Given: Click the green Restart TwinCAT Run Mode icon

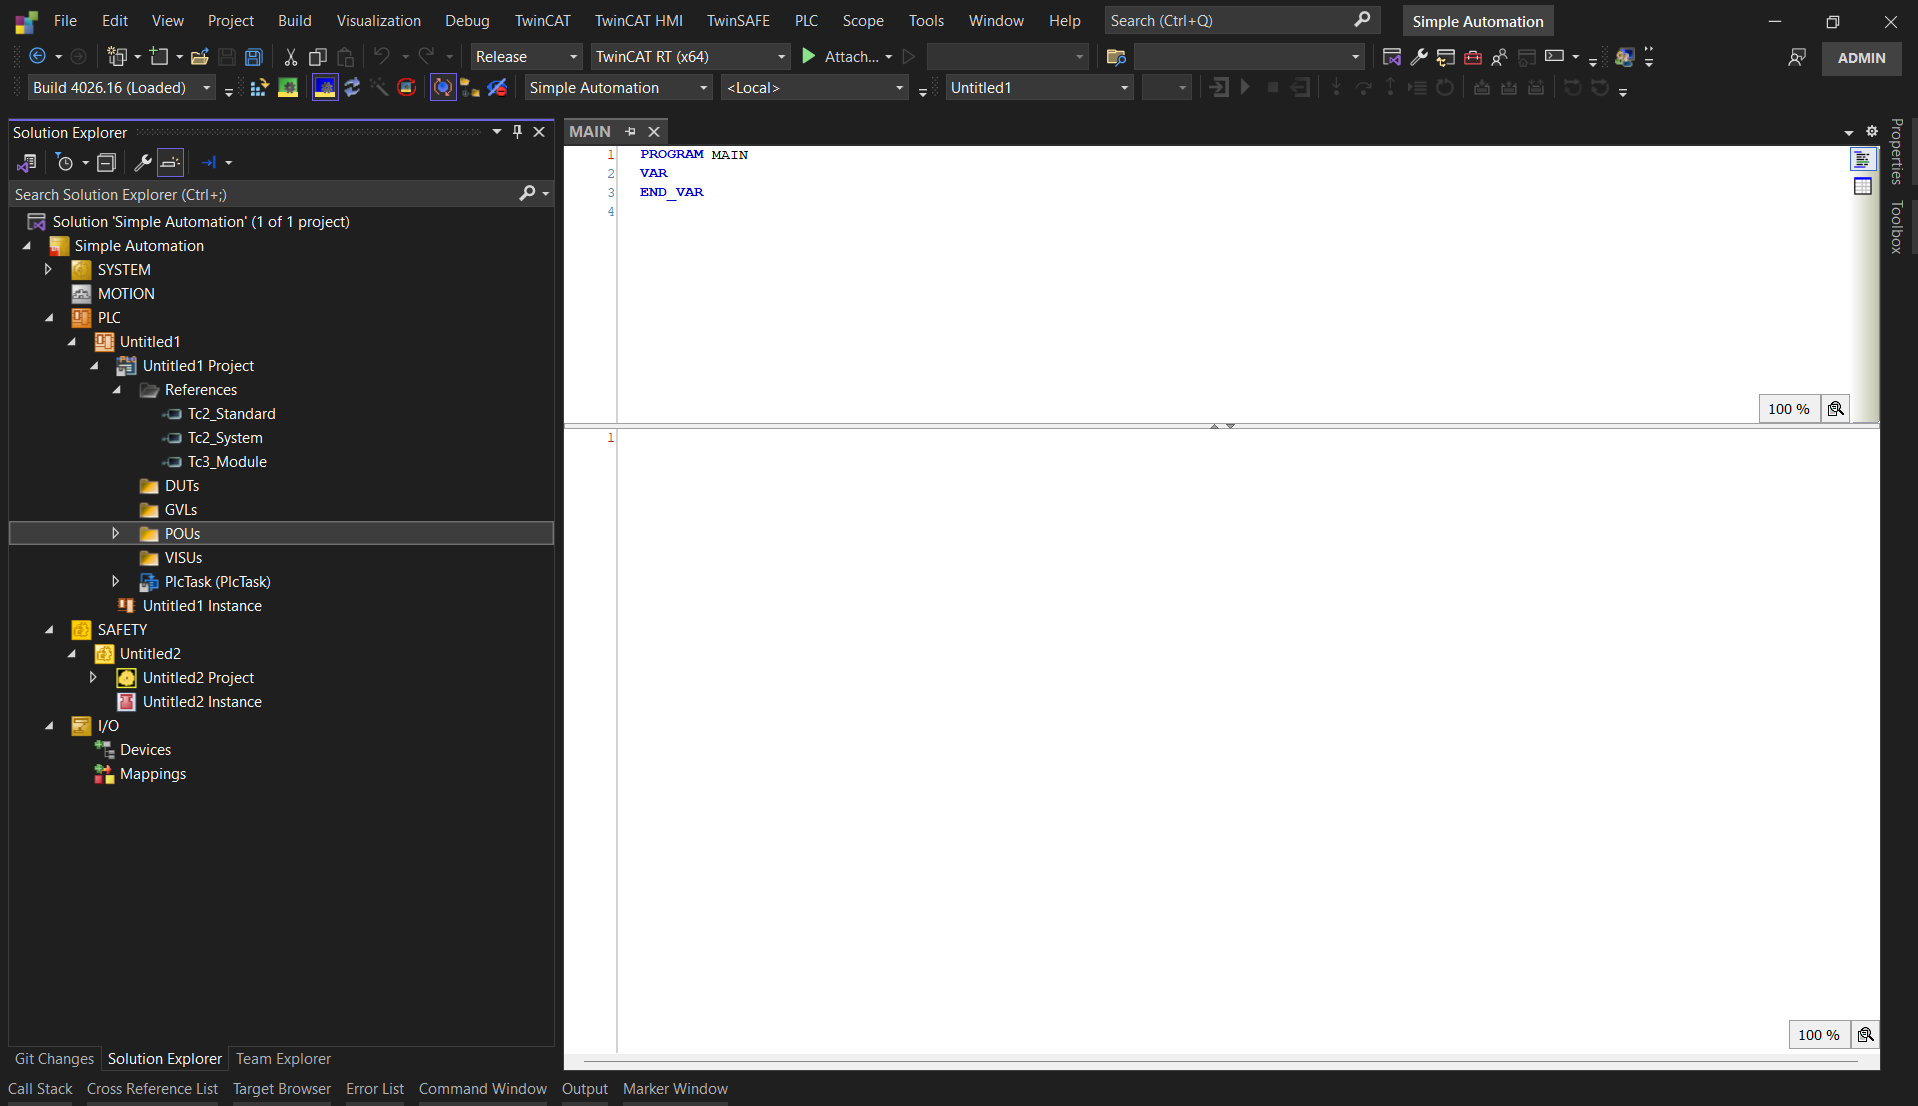Looking at the screenshot, I should tap(288, 88).
